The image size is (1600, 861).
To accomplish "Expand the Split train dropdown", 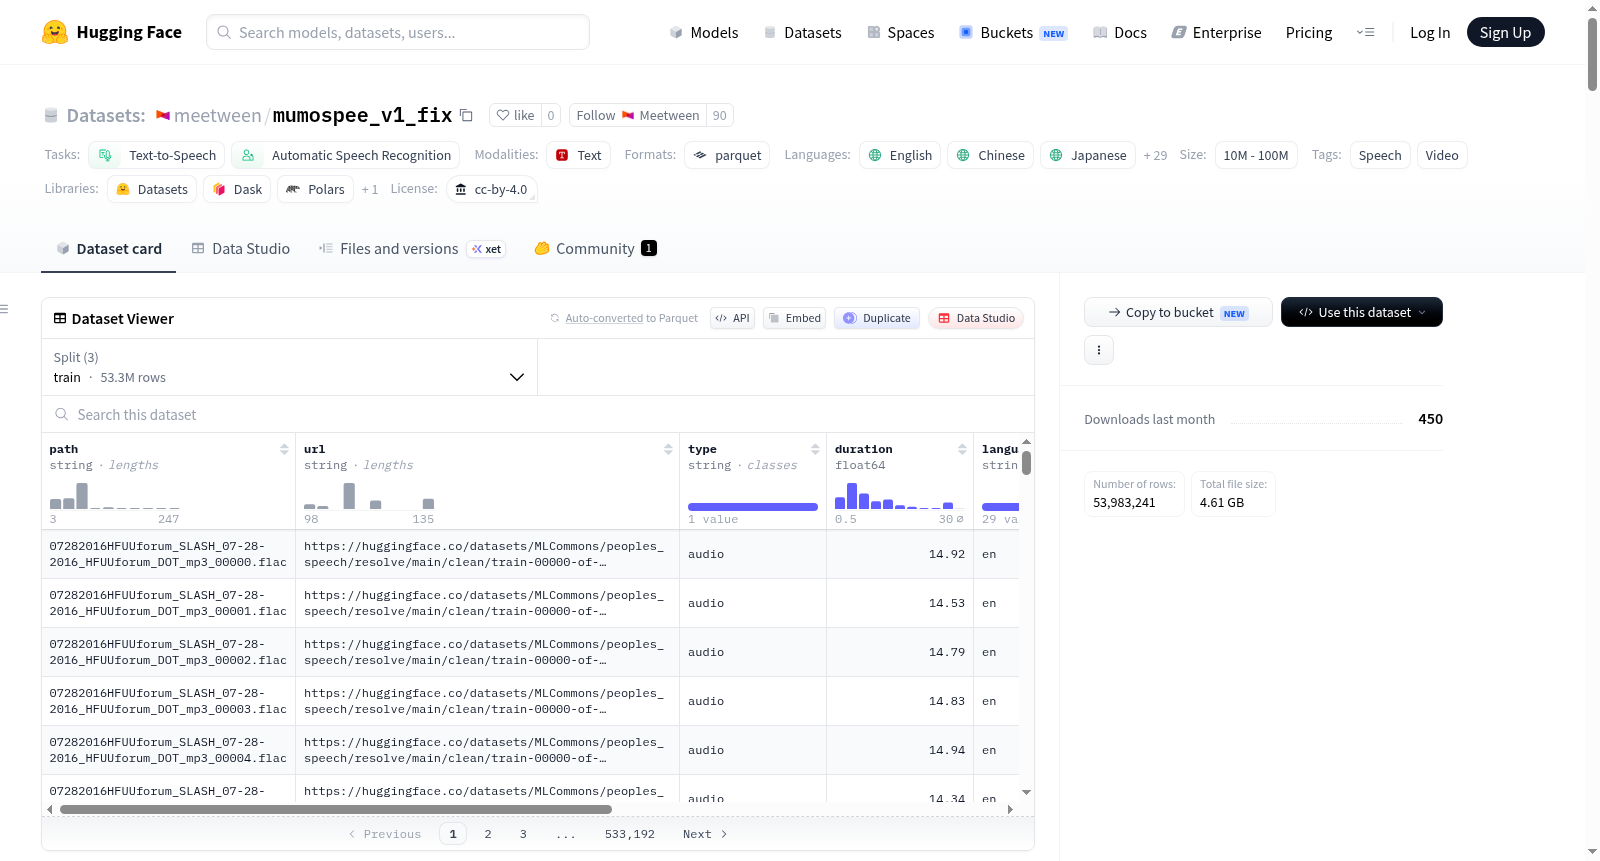I will pyautogui.click(x=289, y=367).
